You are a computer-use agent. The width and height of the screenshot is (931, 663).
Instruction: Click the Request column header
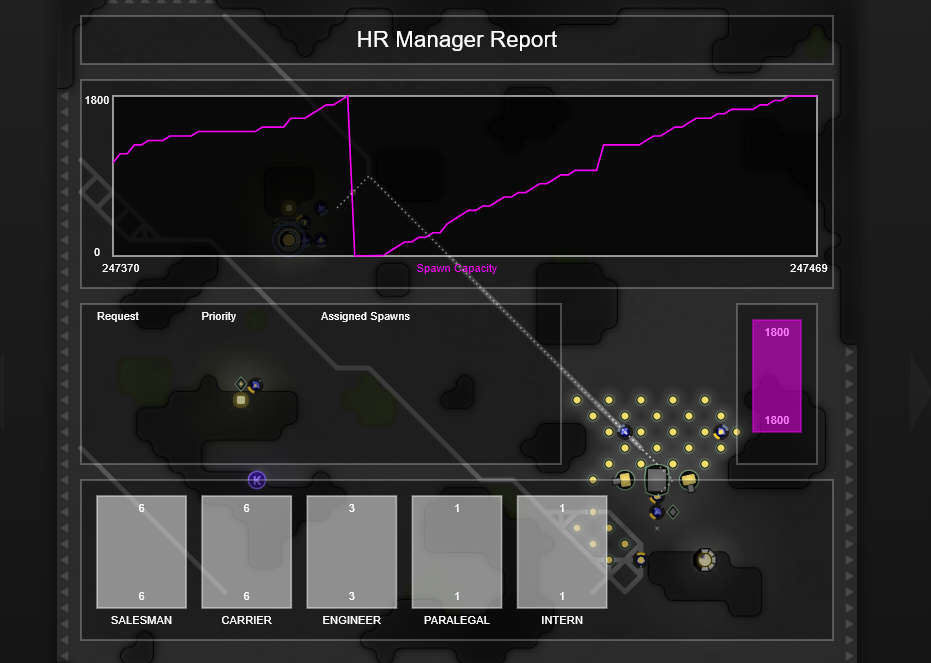coord(118,316)
